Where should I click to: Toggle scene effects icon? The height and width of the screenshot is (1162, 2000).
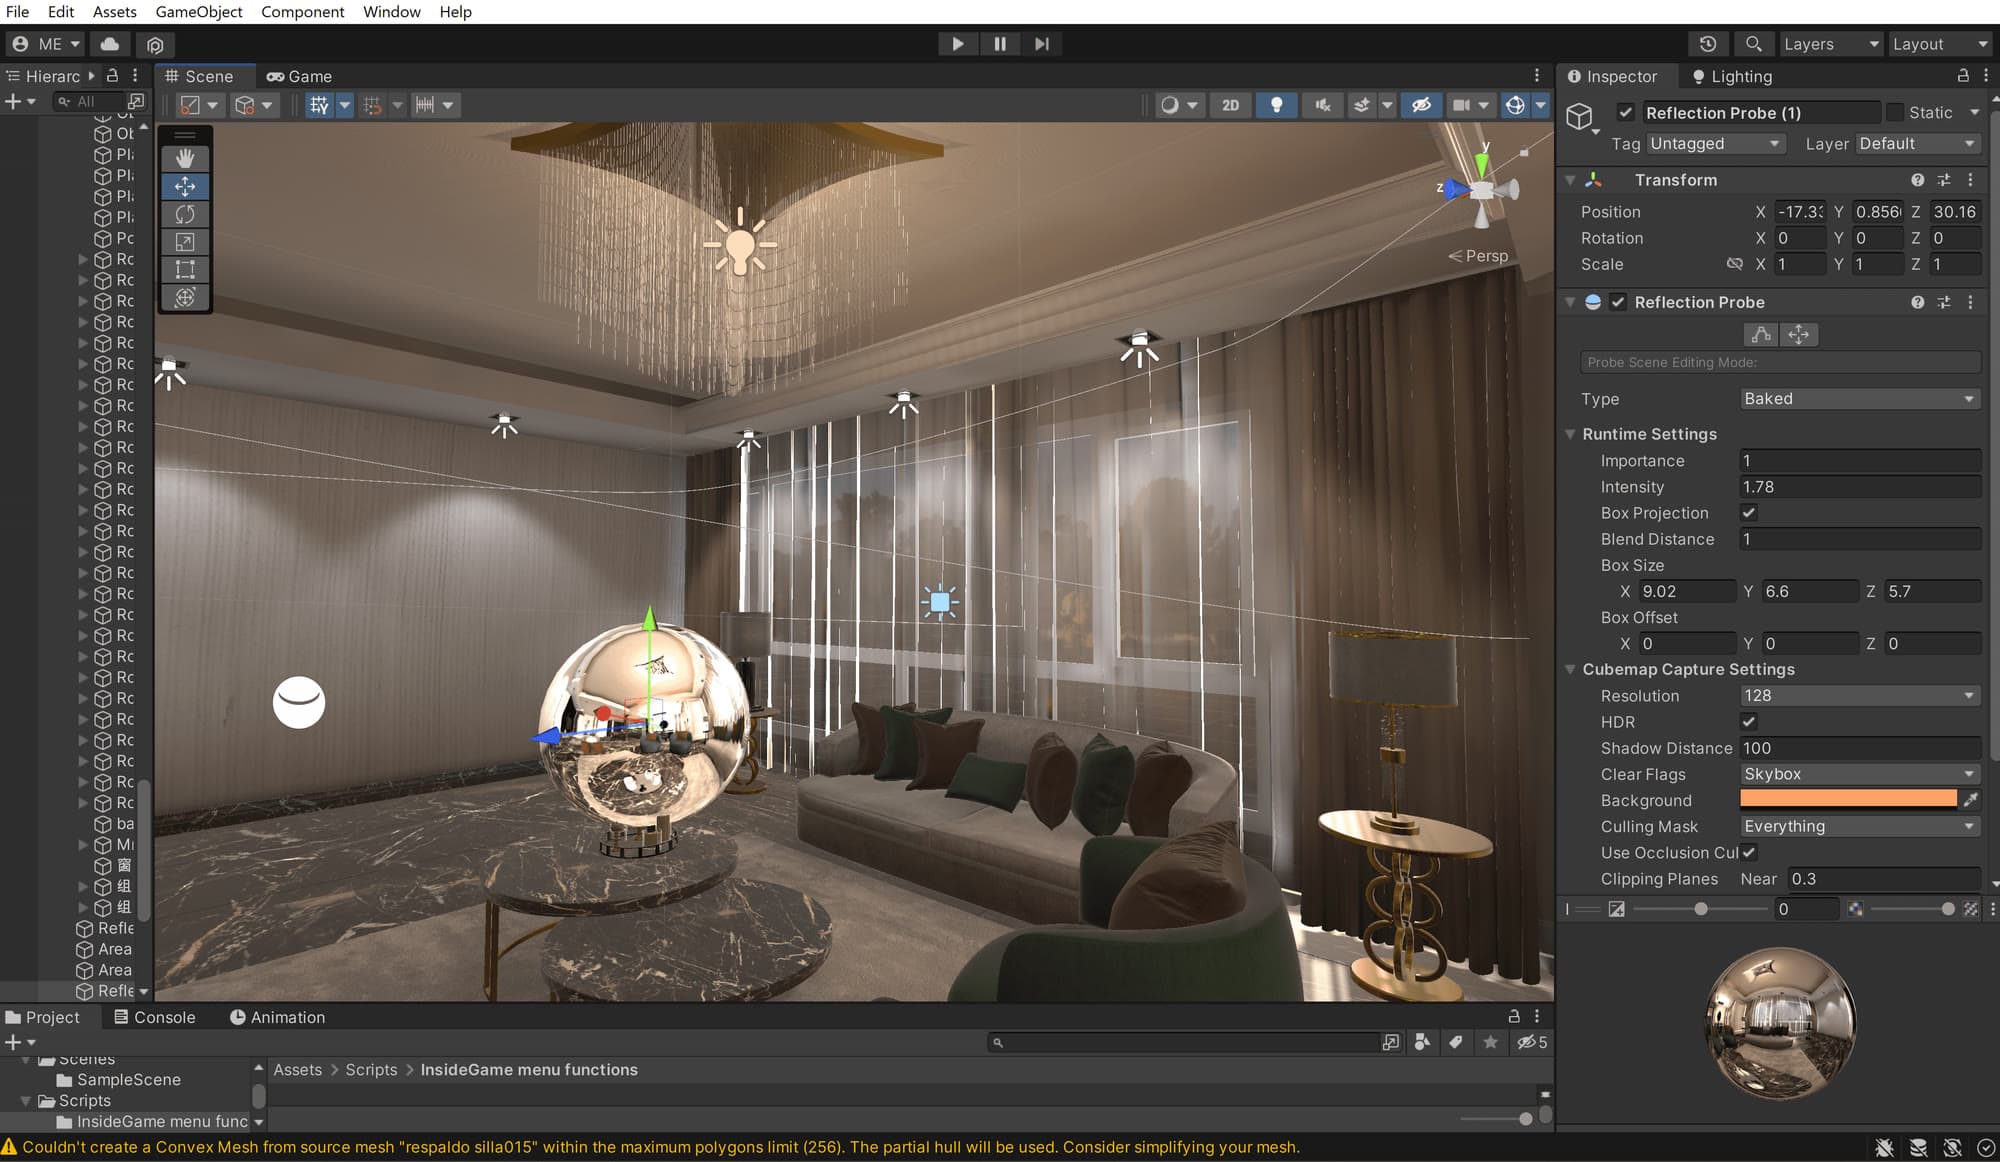pos(1362,105)
